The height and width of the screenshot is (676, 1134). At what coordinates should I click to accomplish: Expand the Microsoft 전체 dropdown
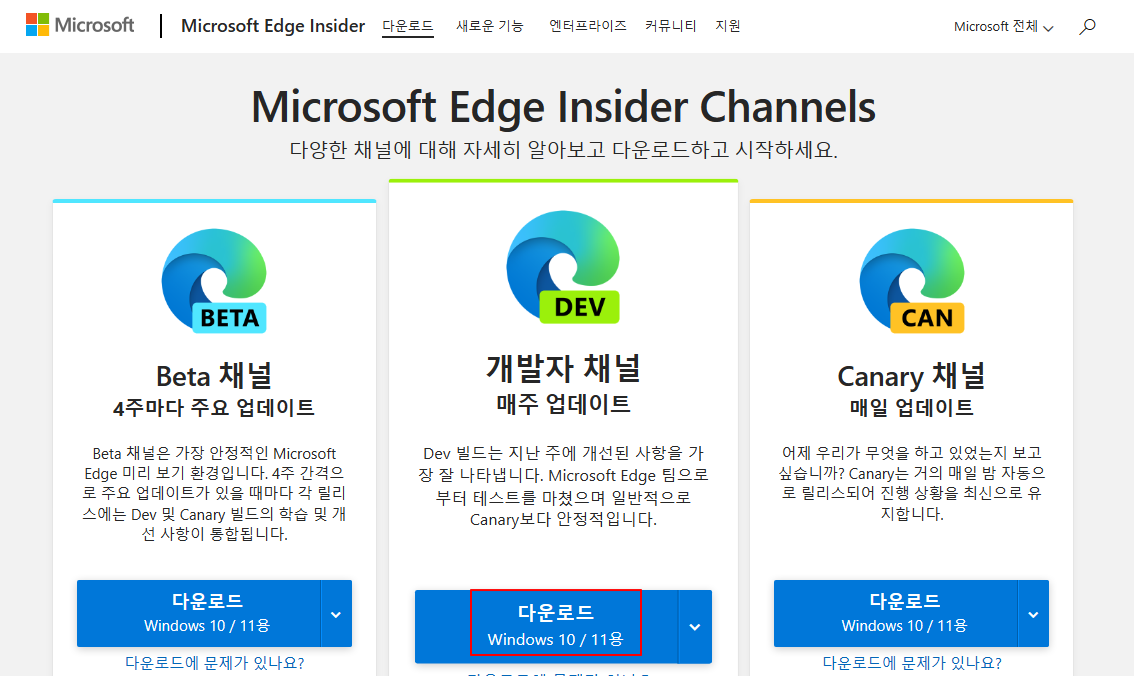(1003, 27)
